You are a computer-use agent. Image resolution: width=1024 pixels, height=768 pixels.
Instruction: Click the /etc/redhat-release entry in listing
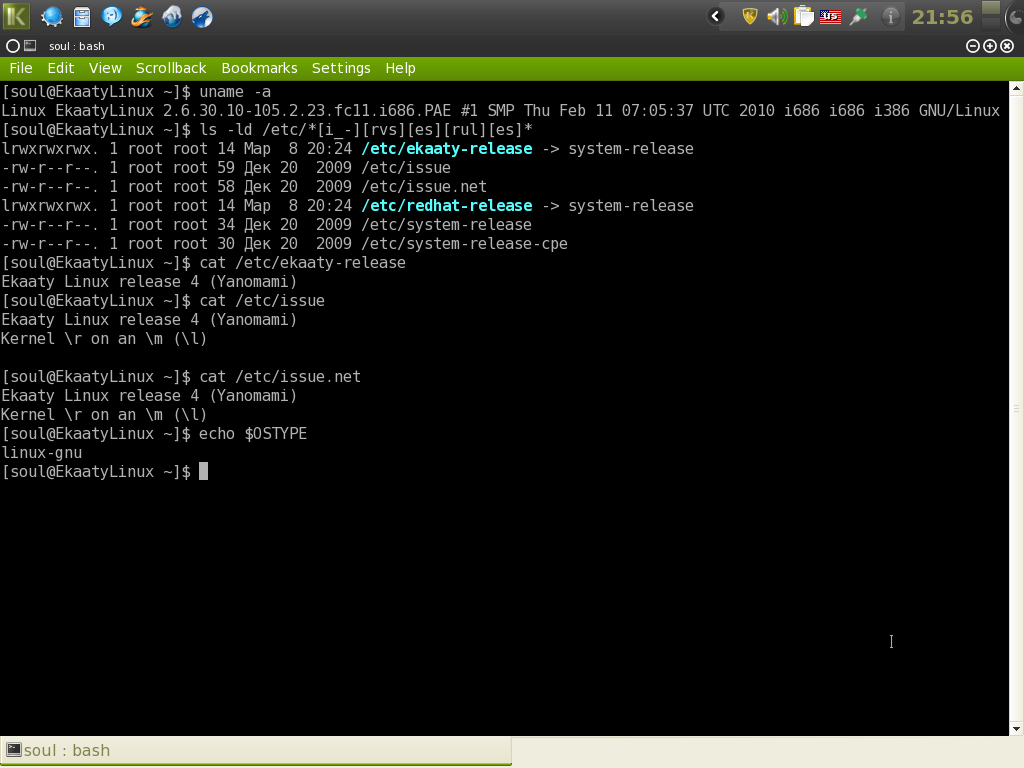pyautogui.click(x=447, y=206)
